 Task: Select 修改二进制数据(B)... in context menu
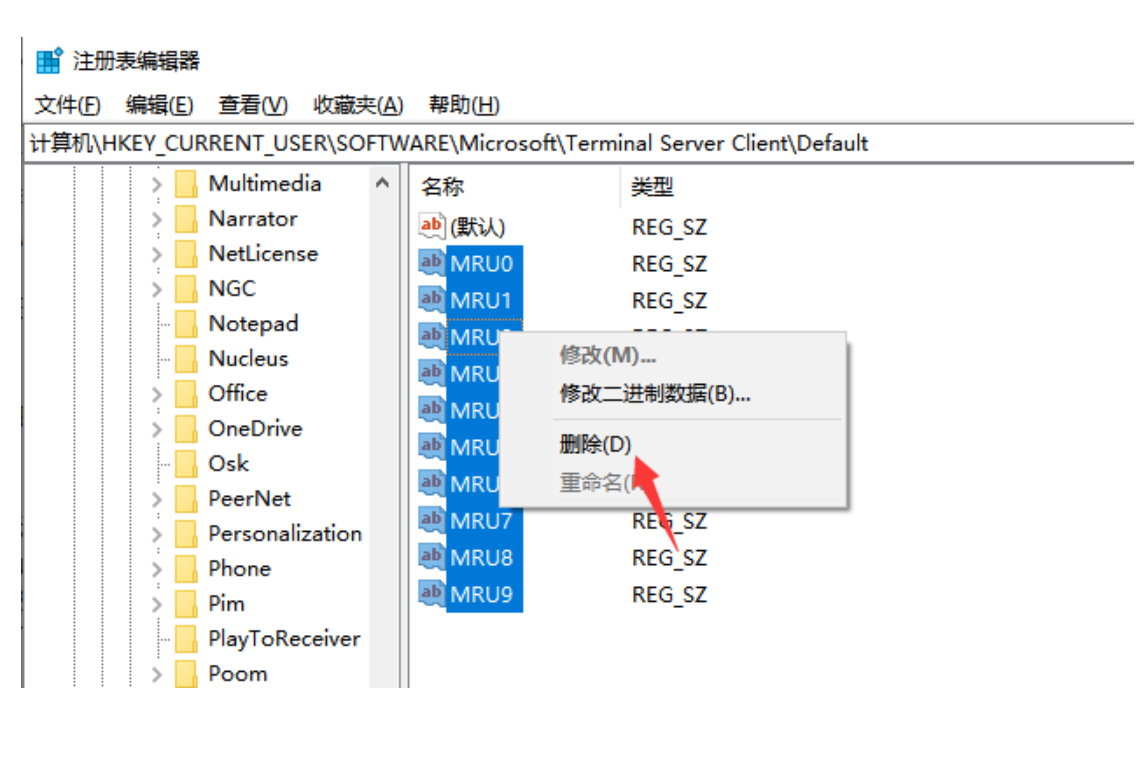655,393
